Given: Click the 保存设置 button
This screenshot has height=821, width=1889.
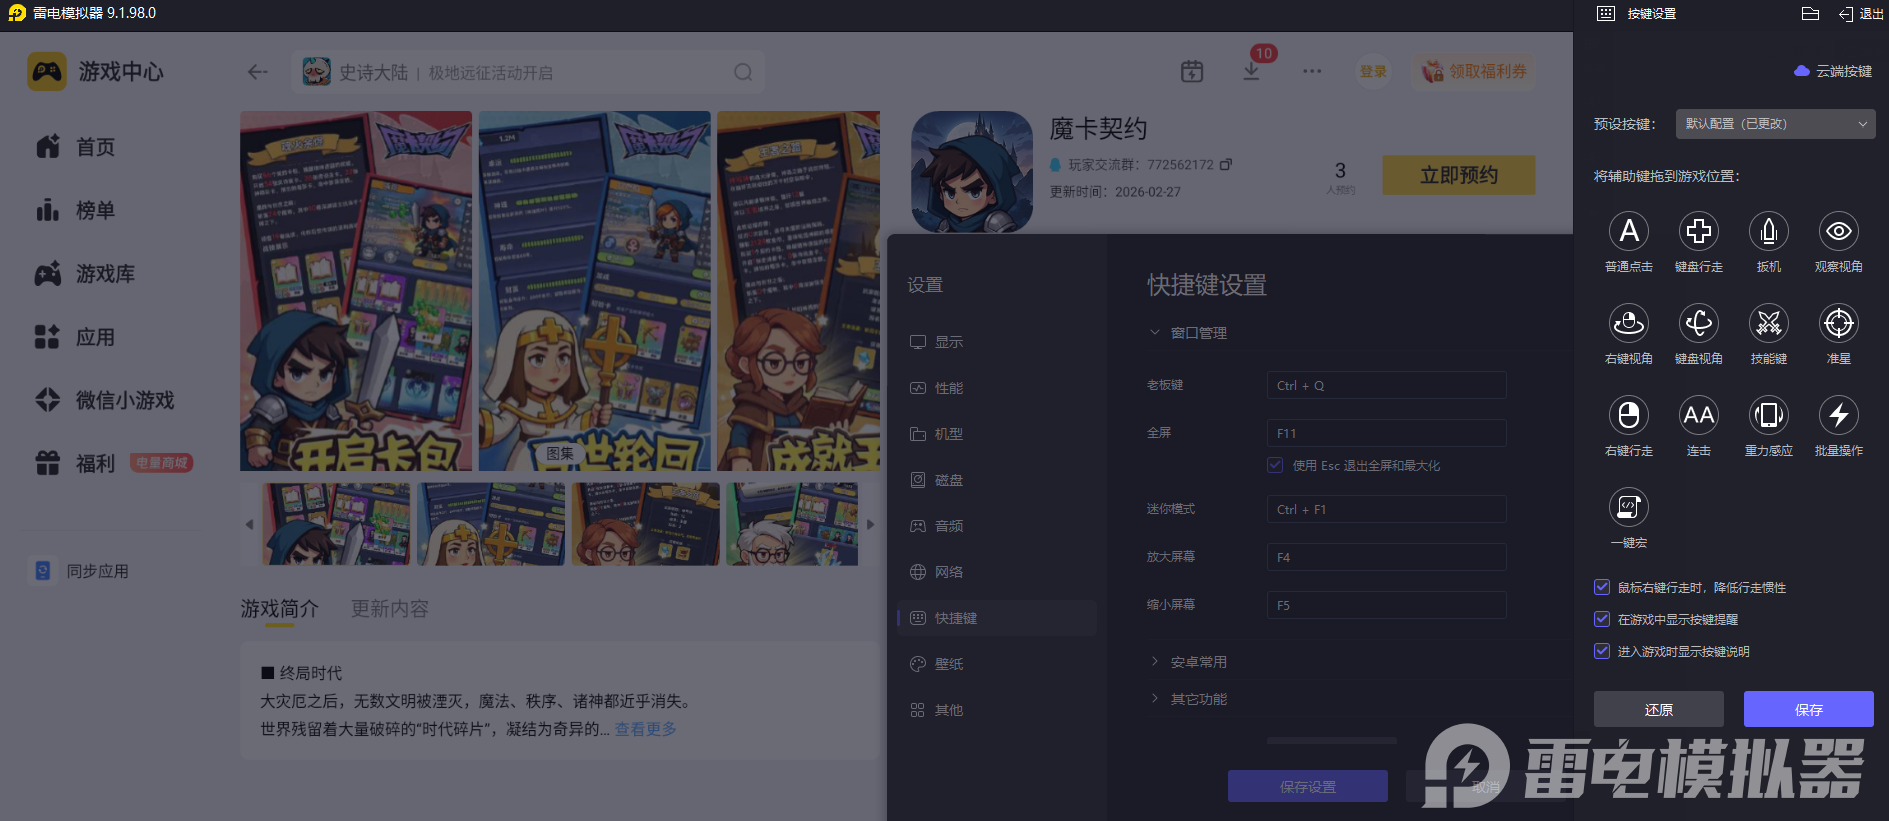Looking at the screenshot, I should [x=1307, y=786].
